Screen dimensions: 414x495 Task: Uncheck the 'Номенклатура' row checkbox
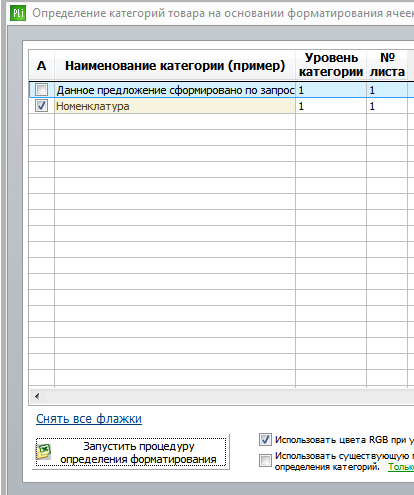point(42,106)
